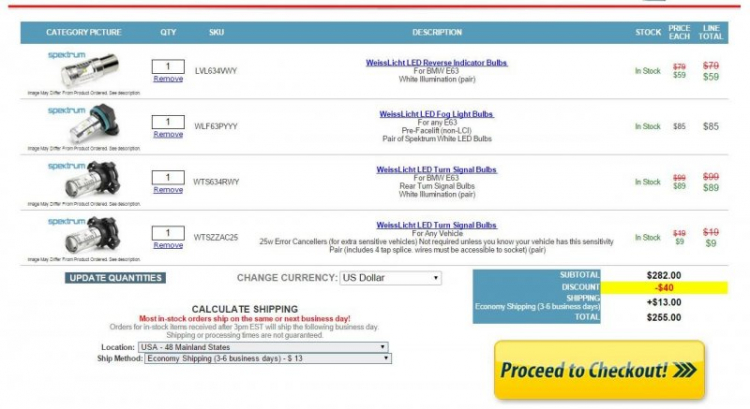
Task: Click the shipping cost +$13.00
Action: pos(664,302)
